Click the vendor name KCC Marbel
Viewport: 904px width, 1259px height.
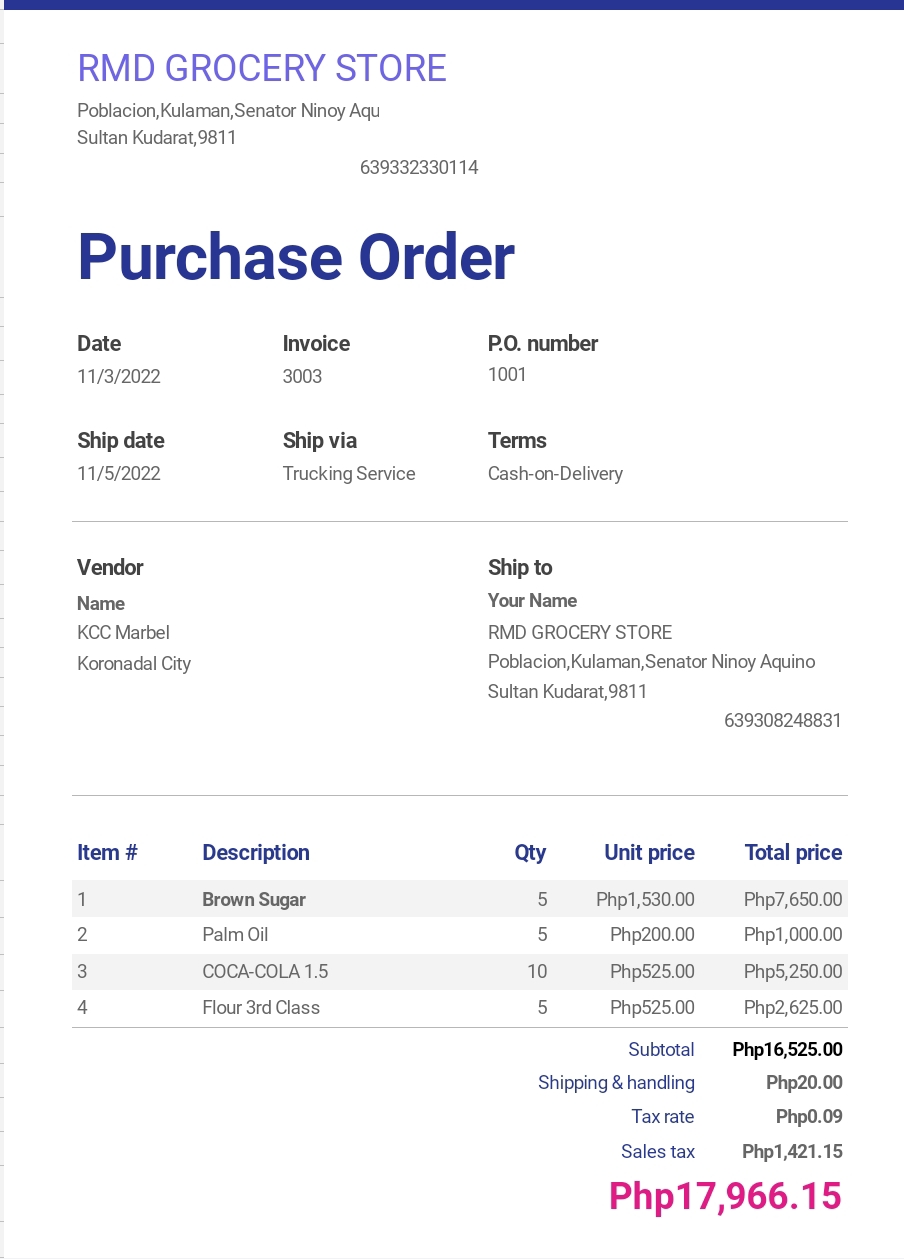[123, 633]
